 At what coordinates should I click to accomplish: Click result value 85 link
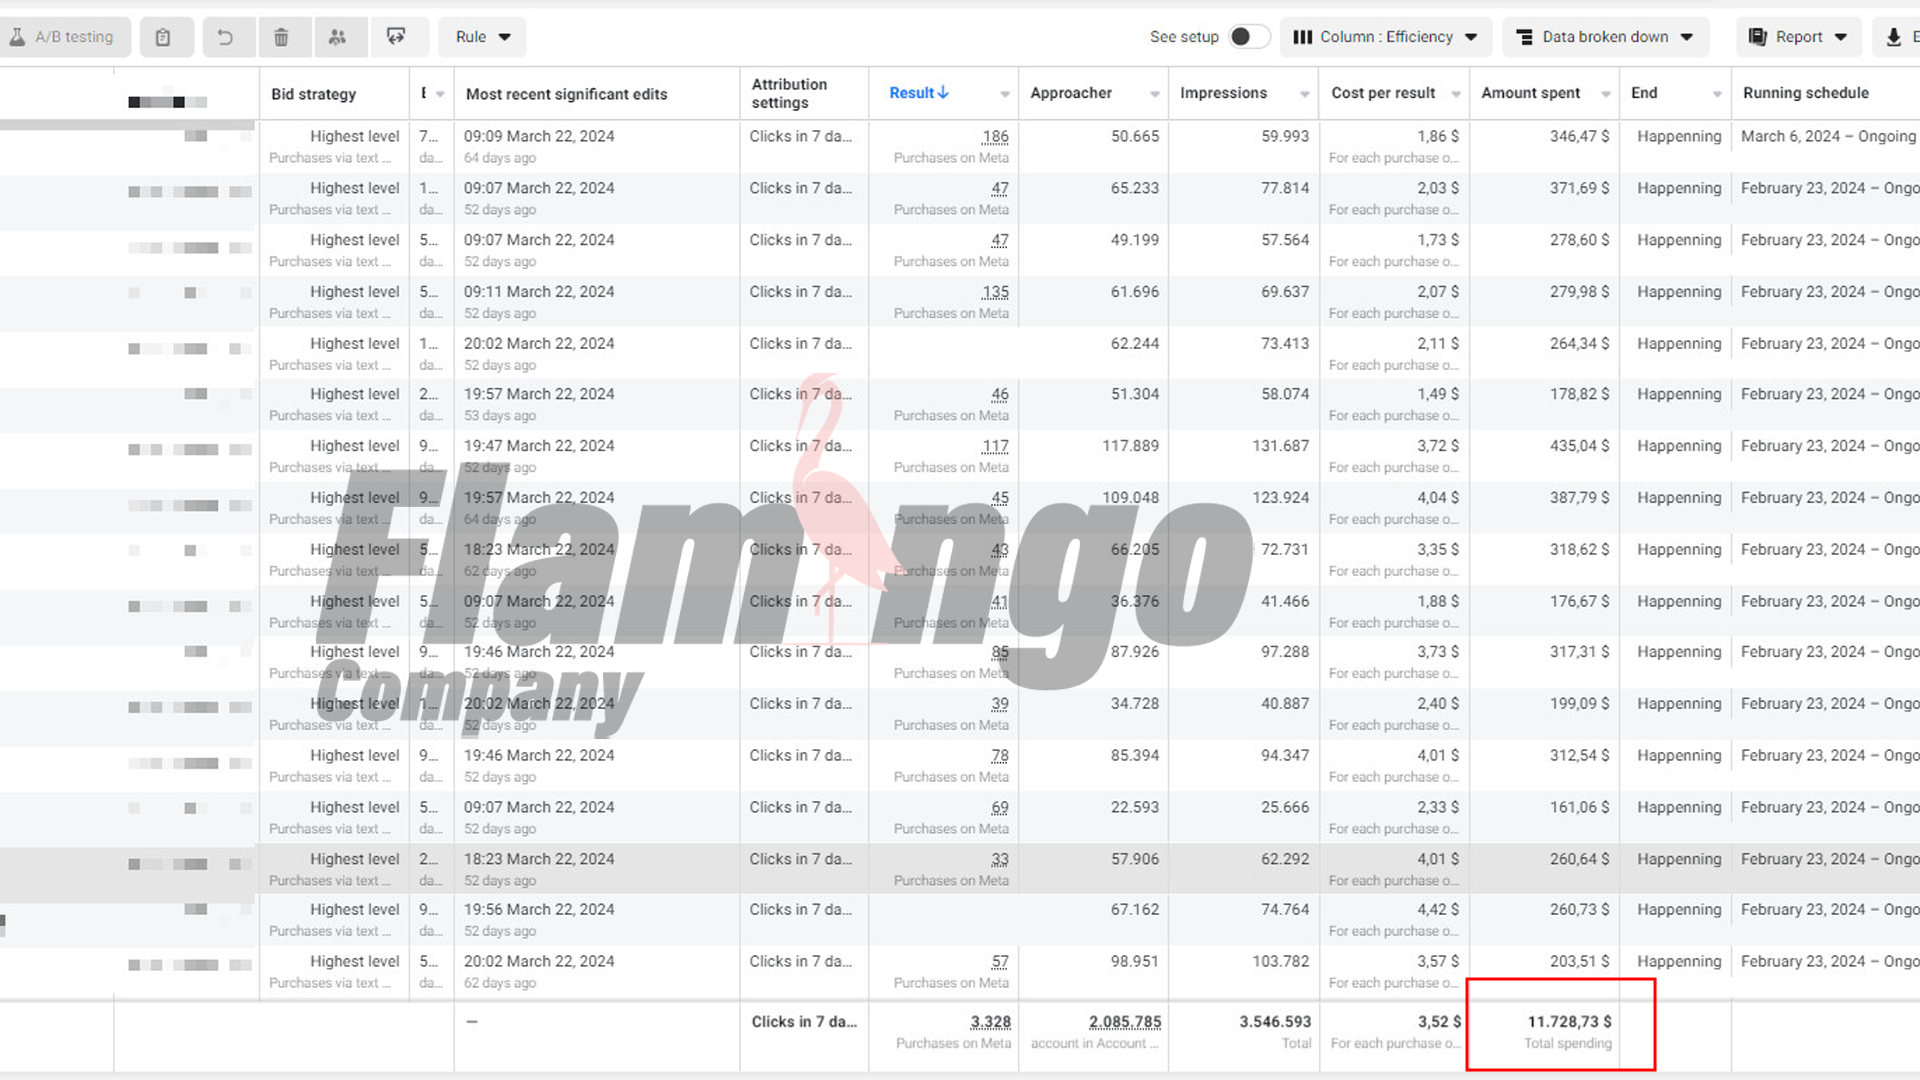click(1000, 652)
